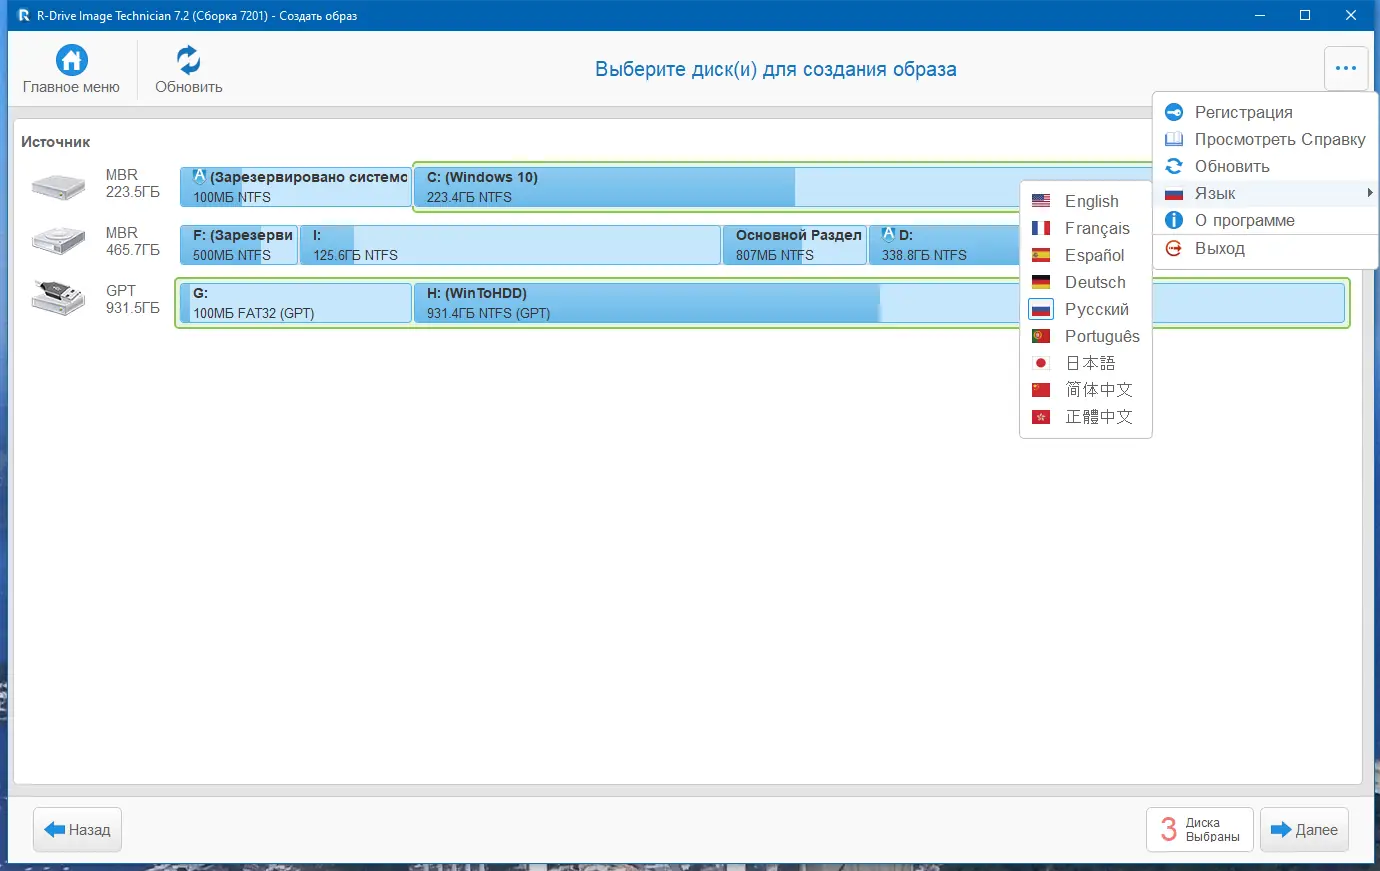Image resolution: width=1380 pixels, height=871 pixels.
Task: Click the Обновить refresh icon on the toolbar
Action: (186, 58)
